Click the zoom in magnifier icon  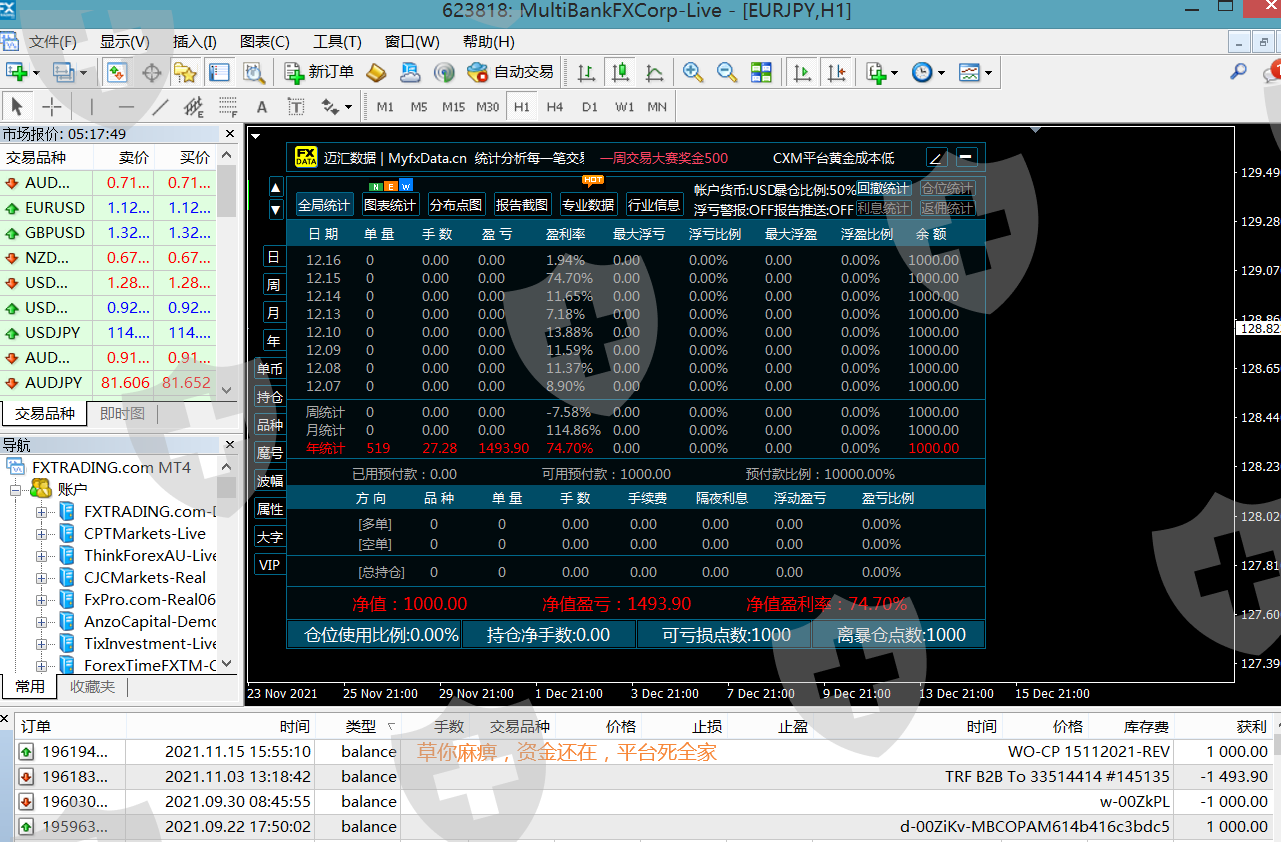693,72
